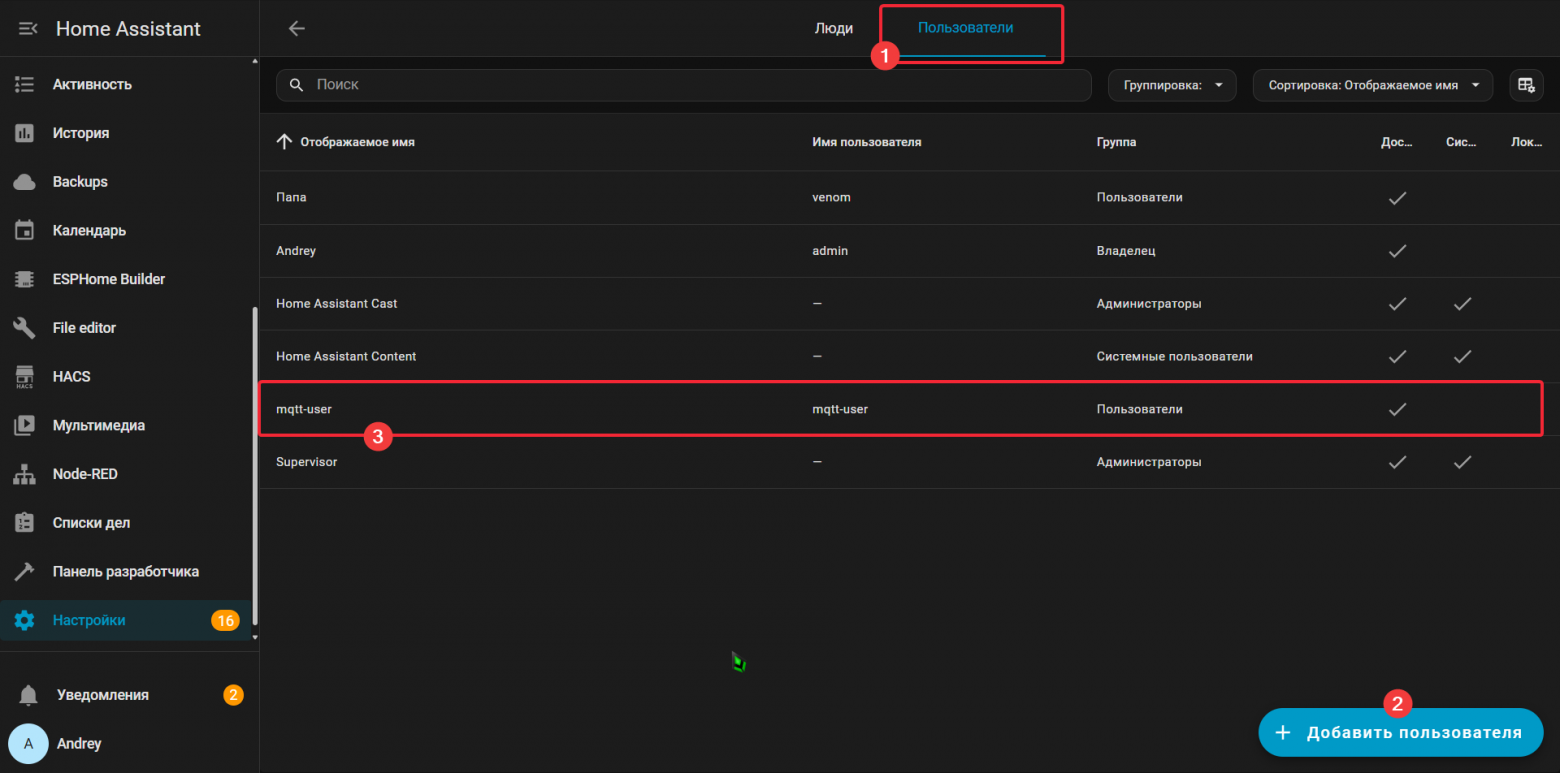Screen dimensions: 1560x773
Task: Open Активность via its list icon
Action: pyautogui.click(x=25, y=85)
